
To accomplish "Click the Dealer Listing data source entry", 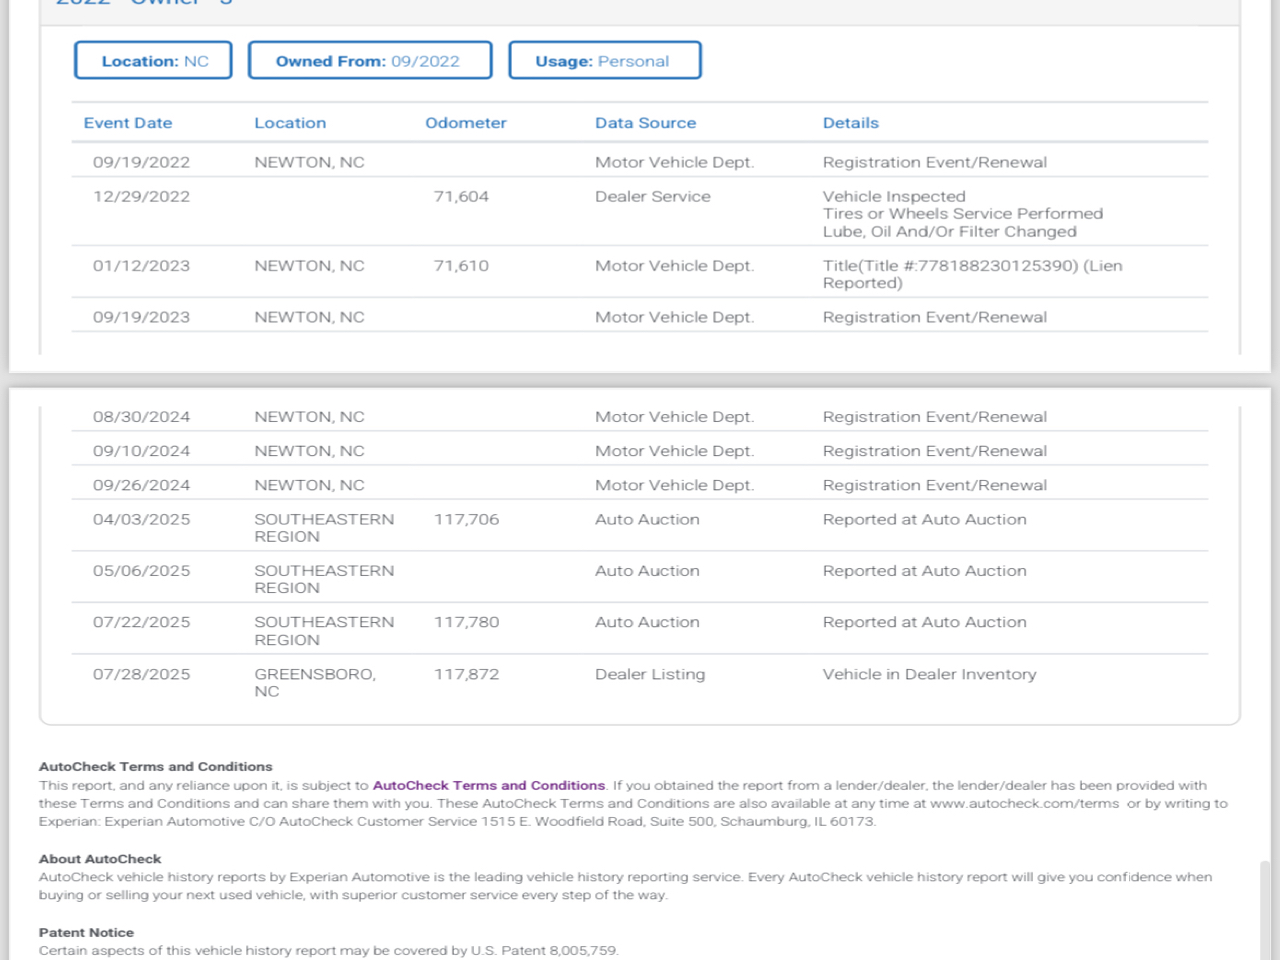I will (x=649, y=675).
